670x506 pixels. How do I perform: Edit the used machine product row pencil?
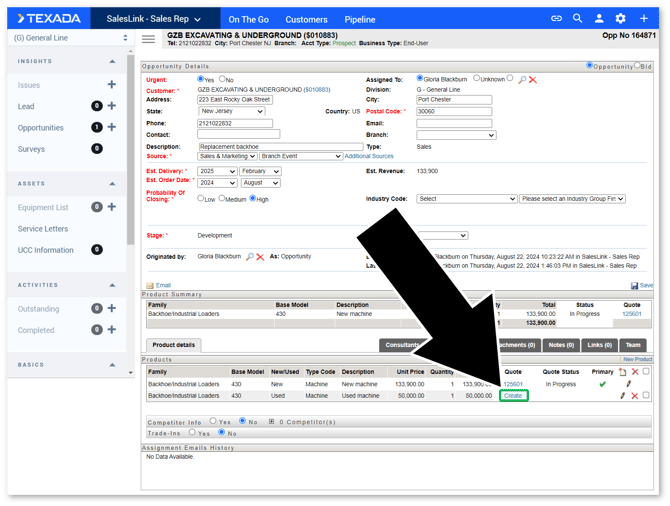[622, 396]
